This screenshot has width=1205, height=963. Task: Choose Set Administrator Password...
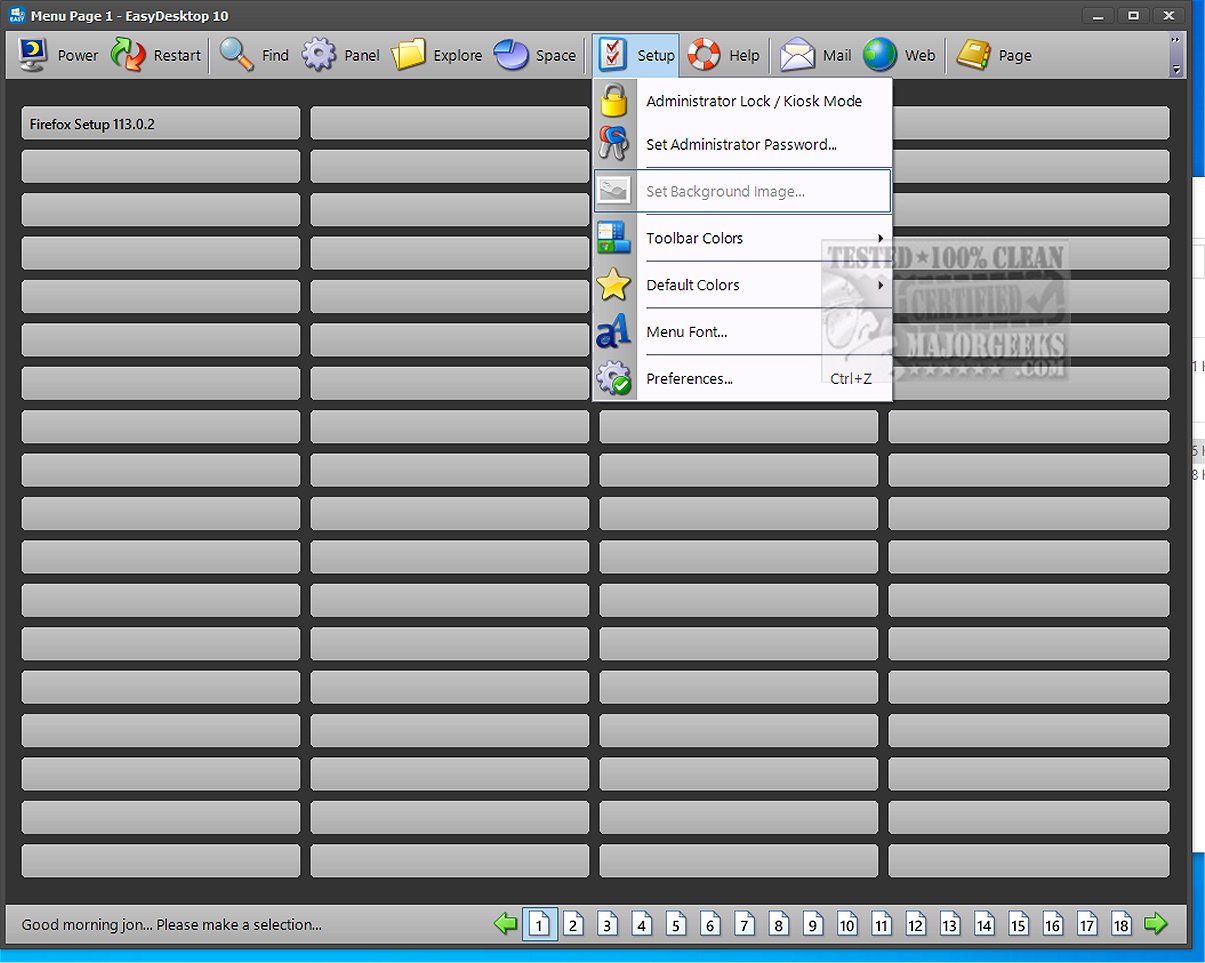point(742,144)
